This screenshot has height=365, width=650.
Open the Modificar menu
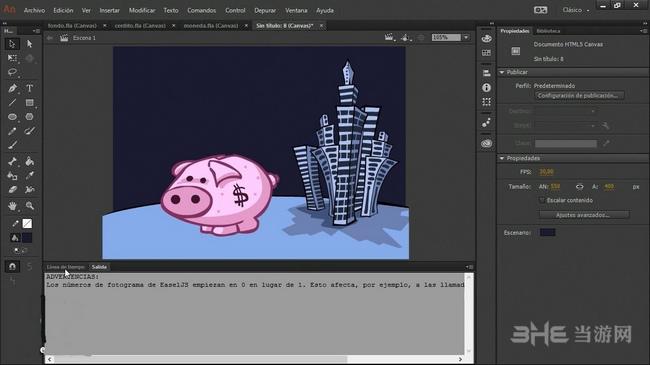tap(142, 10)
